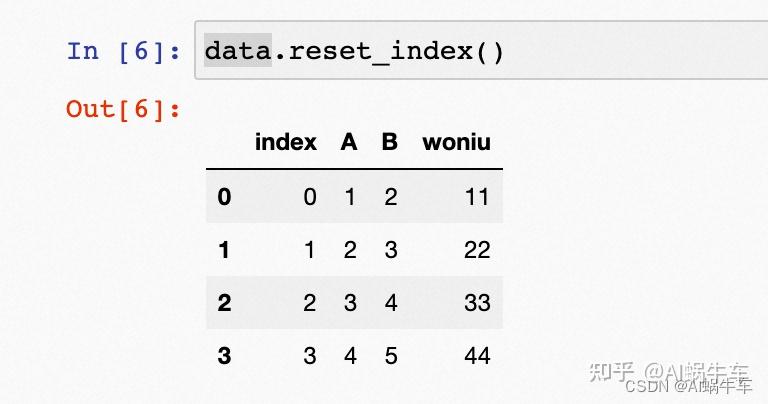Select the highlighted word data in cell
This screenshot has height=404, width=768.
click(238, 50)
